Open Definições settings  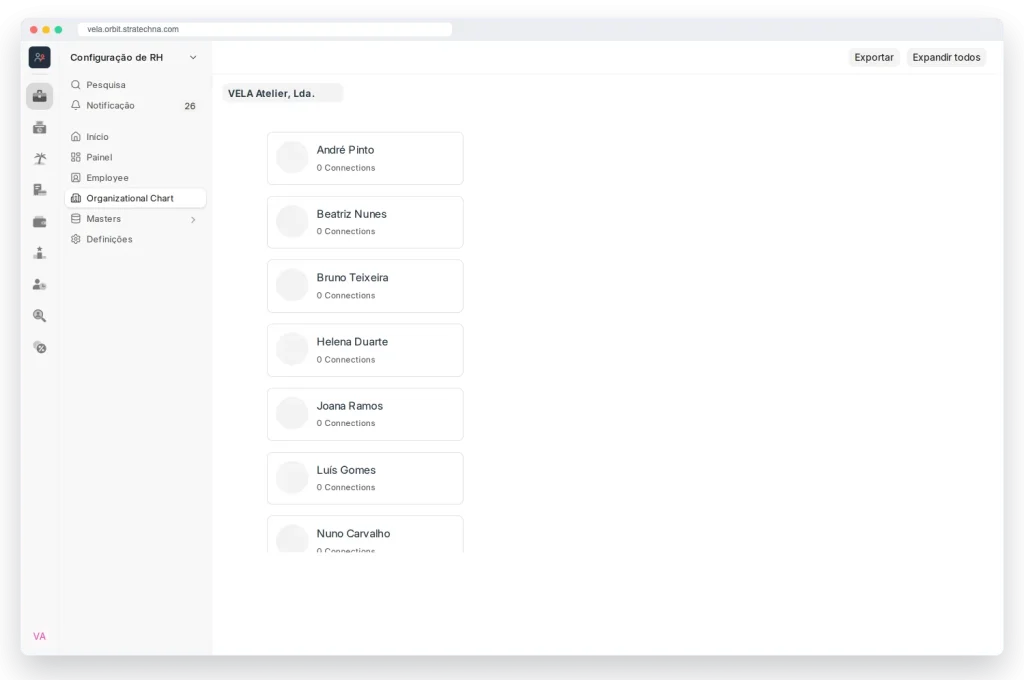point(135,239)
